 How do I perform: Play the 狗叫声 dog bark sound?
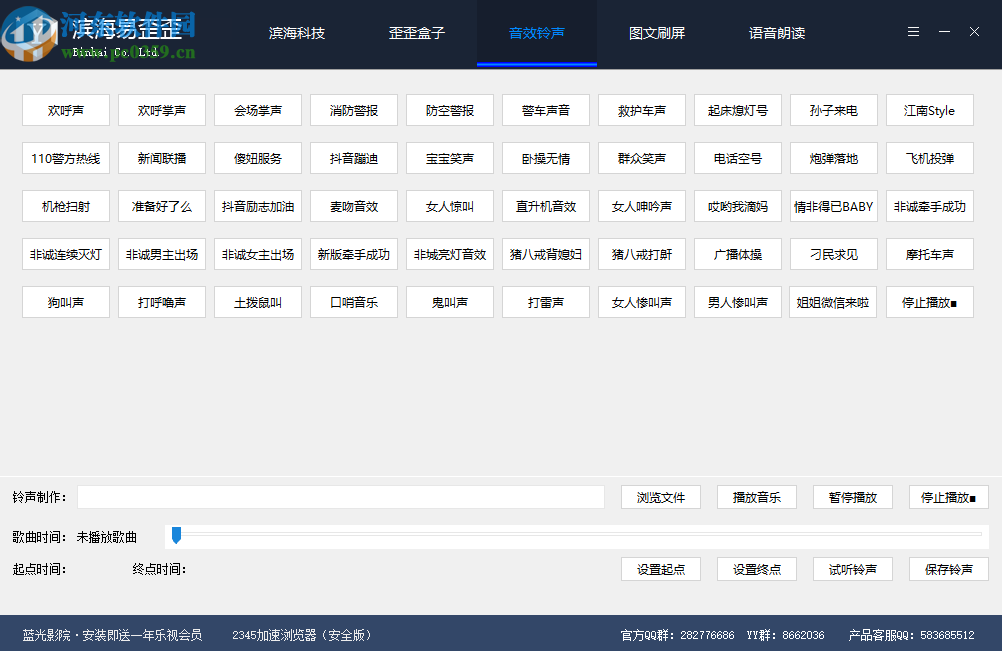pyautogui.click(x=65, y=302)
